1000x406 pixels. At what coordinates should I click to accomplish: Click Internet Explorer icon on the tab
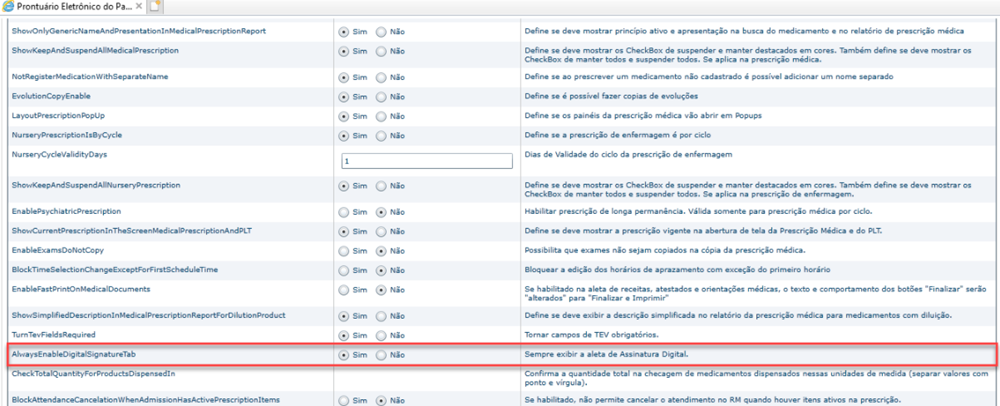8,7
